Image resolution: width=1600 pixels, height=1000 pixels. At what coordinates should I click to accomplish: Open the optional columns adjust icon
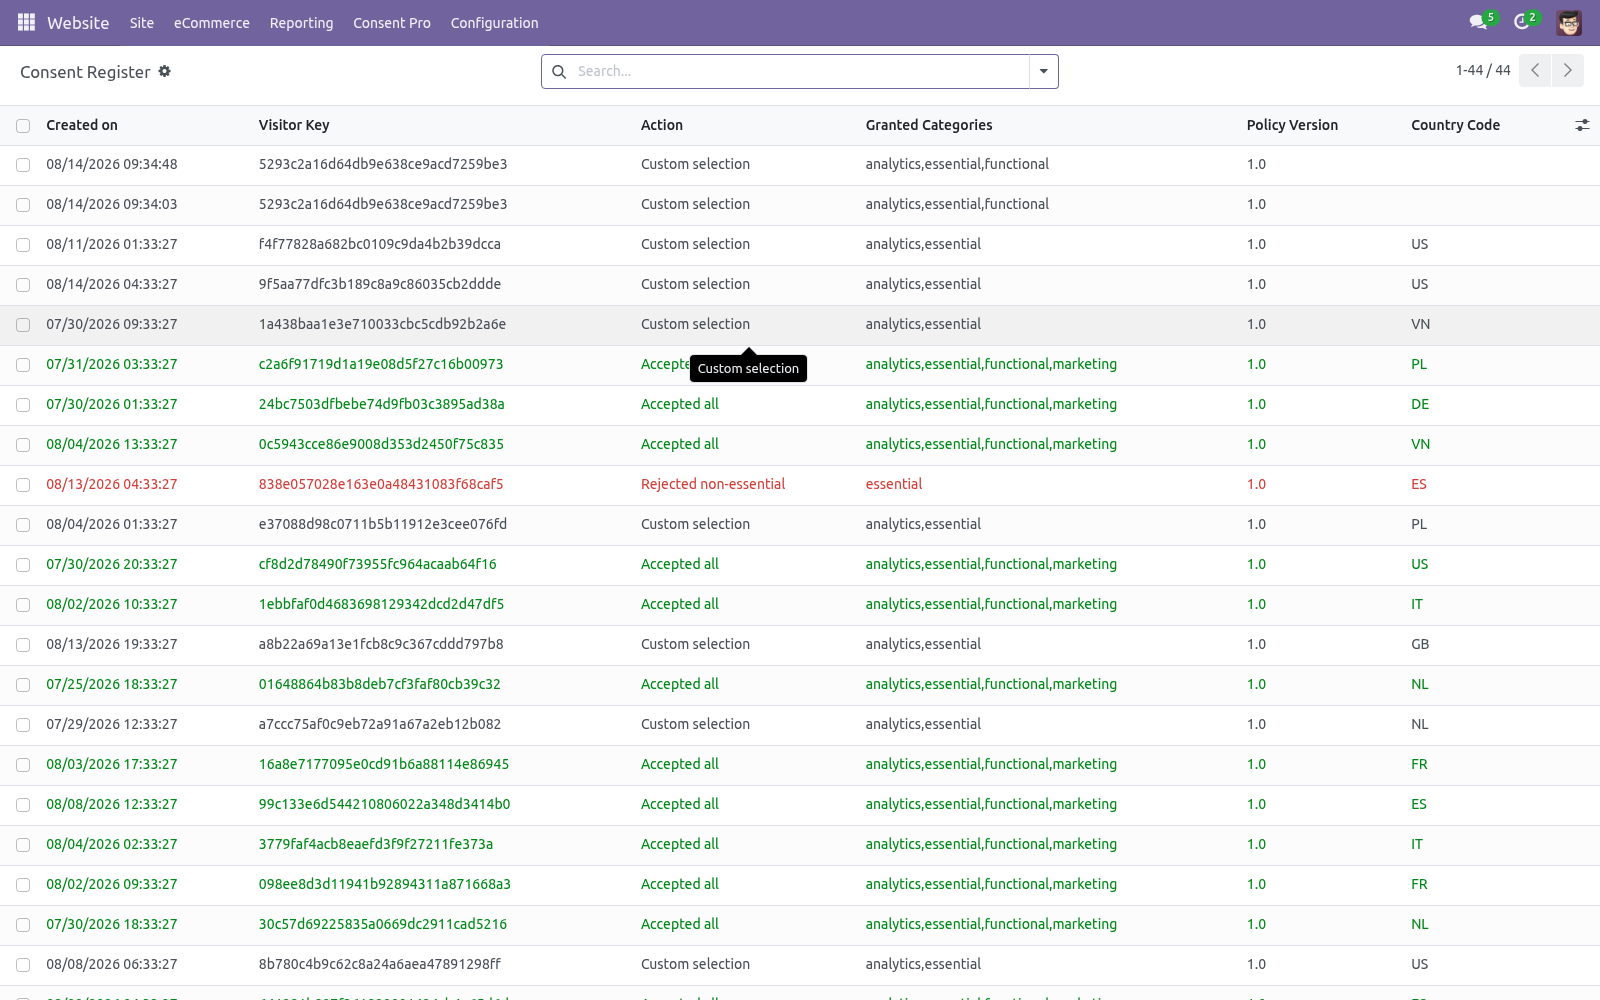1582,125
